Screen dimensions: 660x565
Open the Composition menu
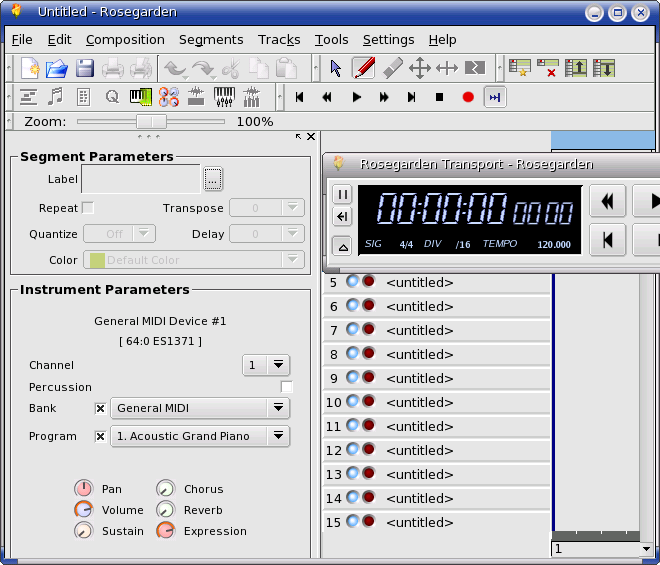click(x=125, y=40)
